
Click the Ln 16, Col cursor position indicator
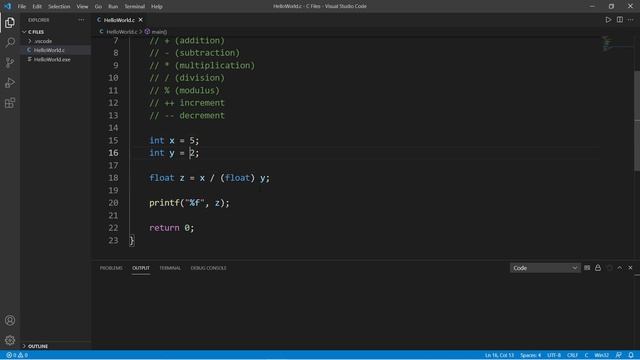(499, 355)
